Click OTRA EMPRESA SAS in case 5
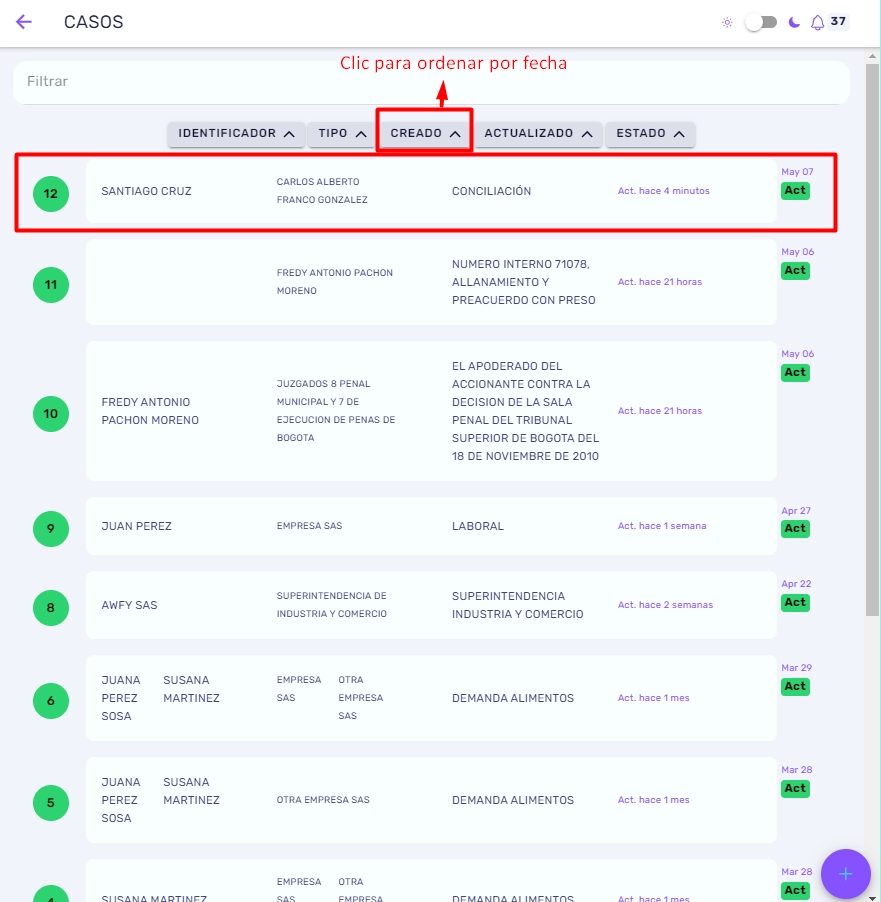 323,800
